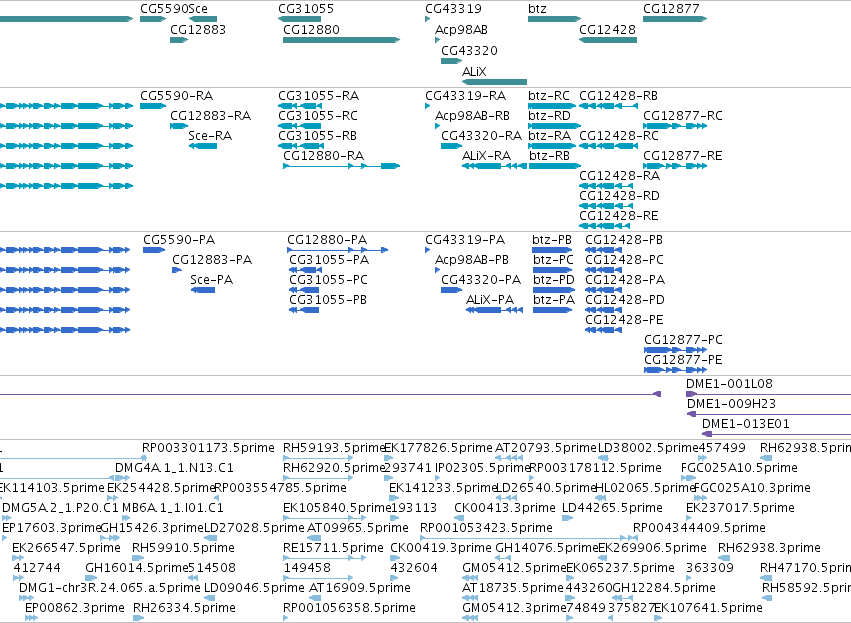Select the AT20793.5prime EST label

(546, 448)
